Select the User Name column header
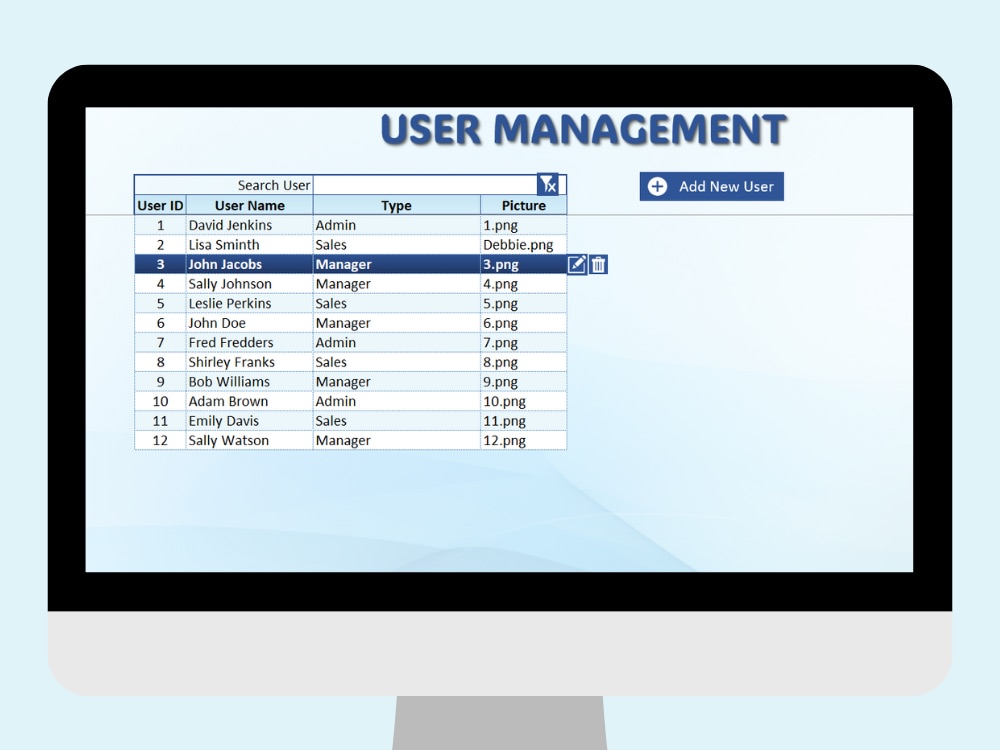 pos(249,205)
